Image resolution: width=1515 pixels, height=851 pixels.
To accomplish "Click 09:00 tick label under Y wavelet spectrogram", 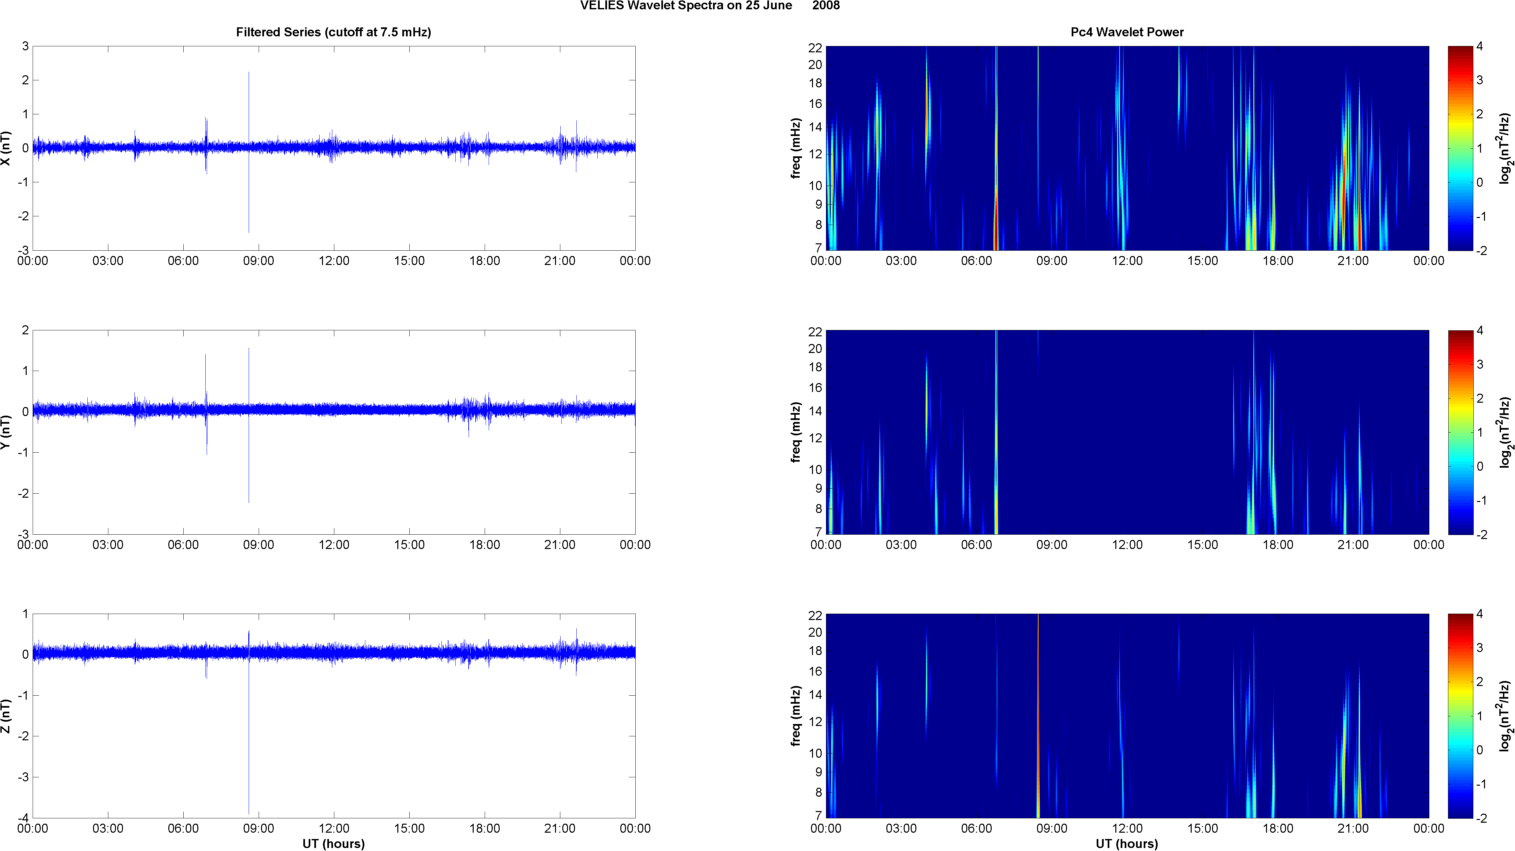I will 1052,545.
